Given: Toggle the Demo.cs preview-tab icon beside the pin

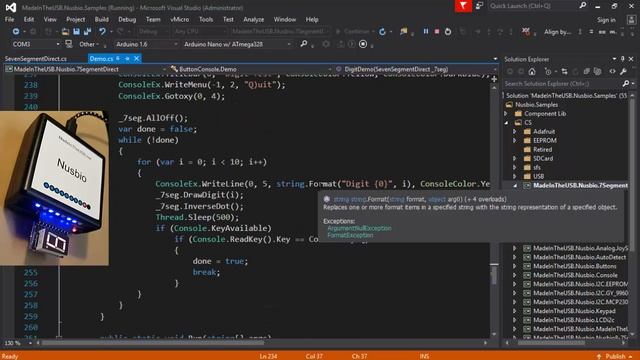Looking at the screenshot, I should (x=127, y=59).
